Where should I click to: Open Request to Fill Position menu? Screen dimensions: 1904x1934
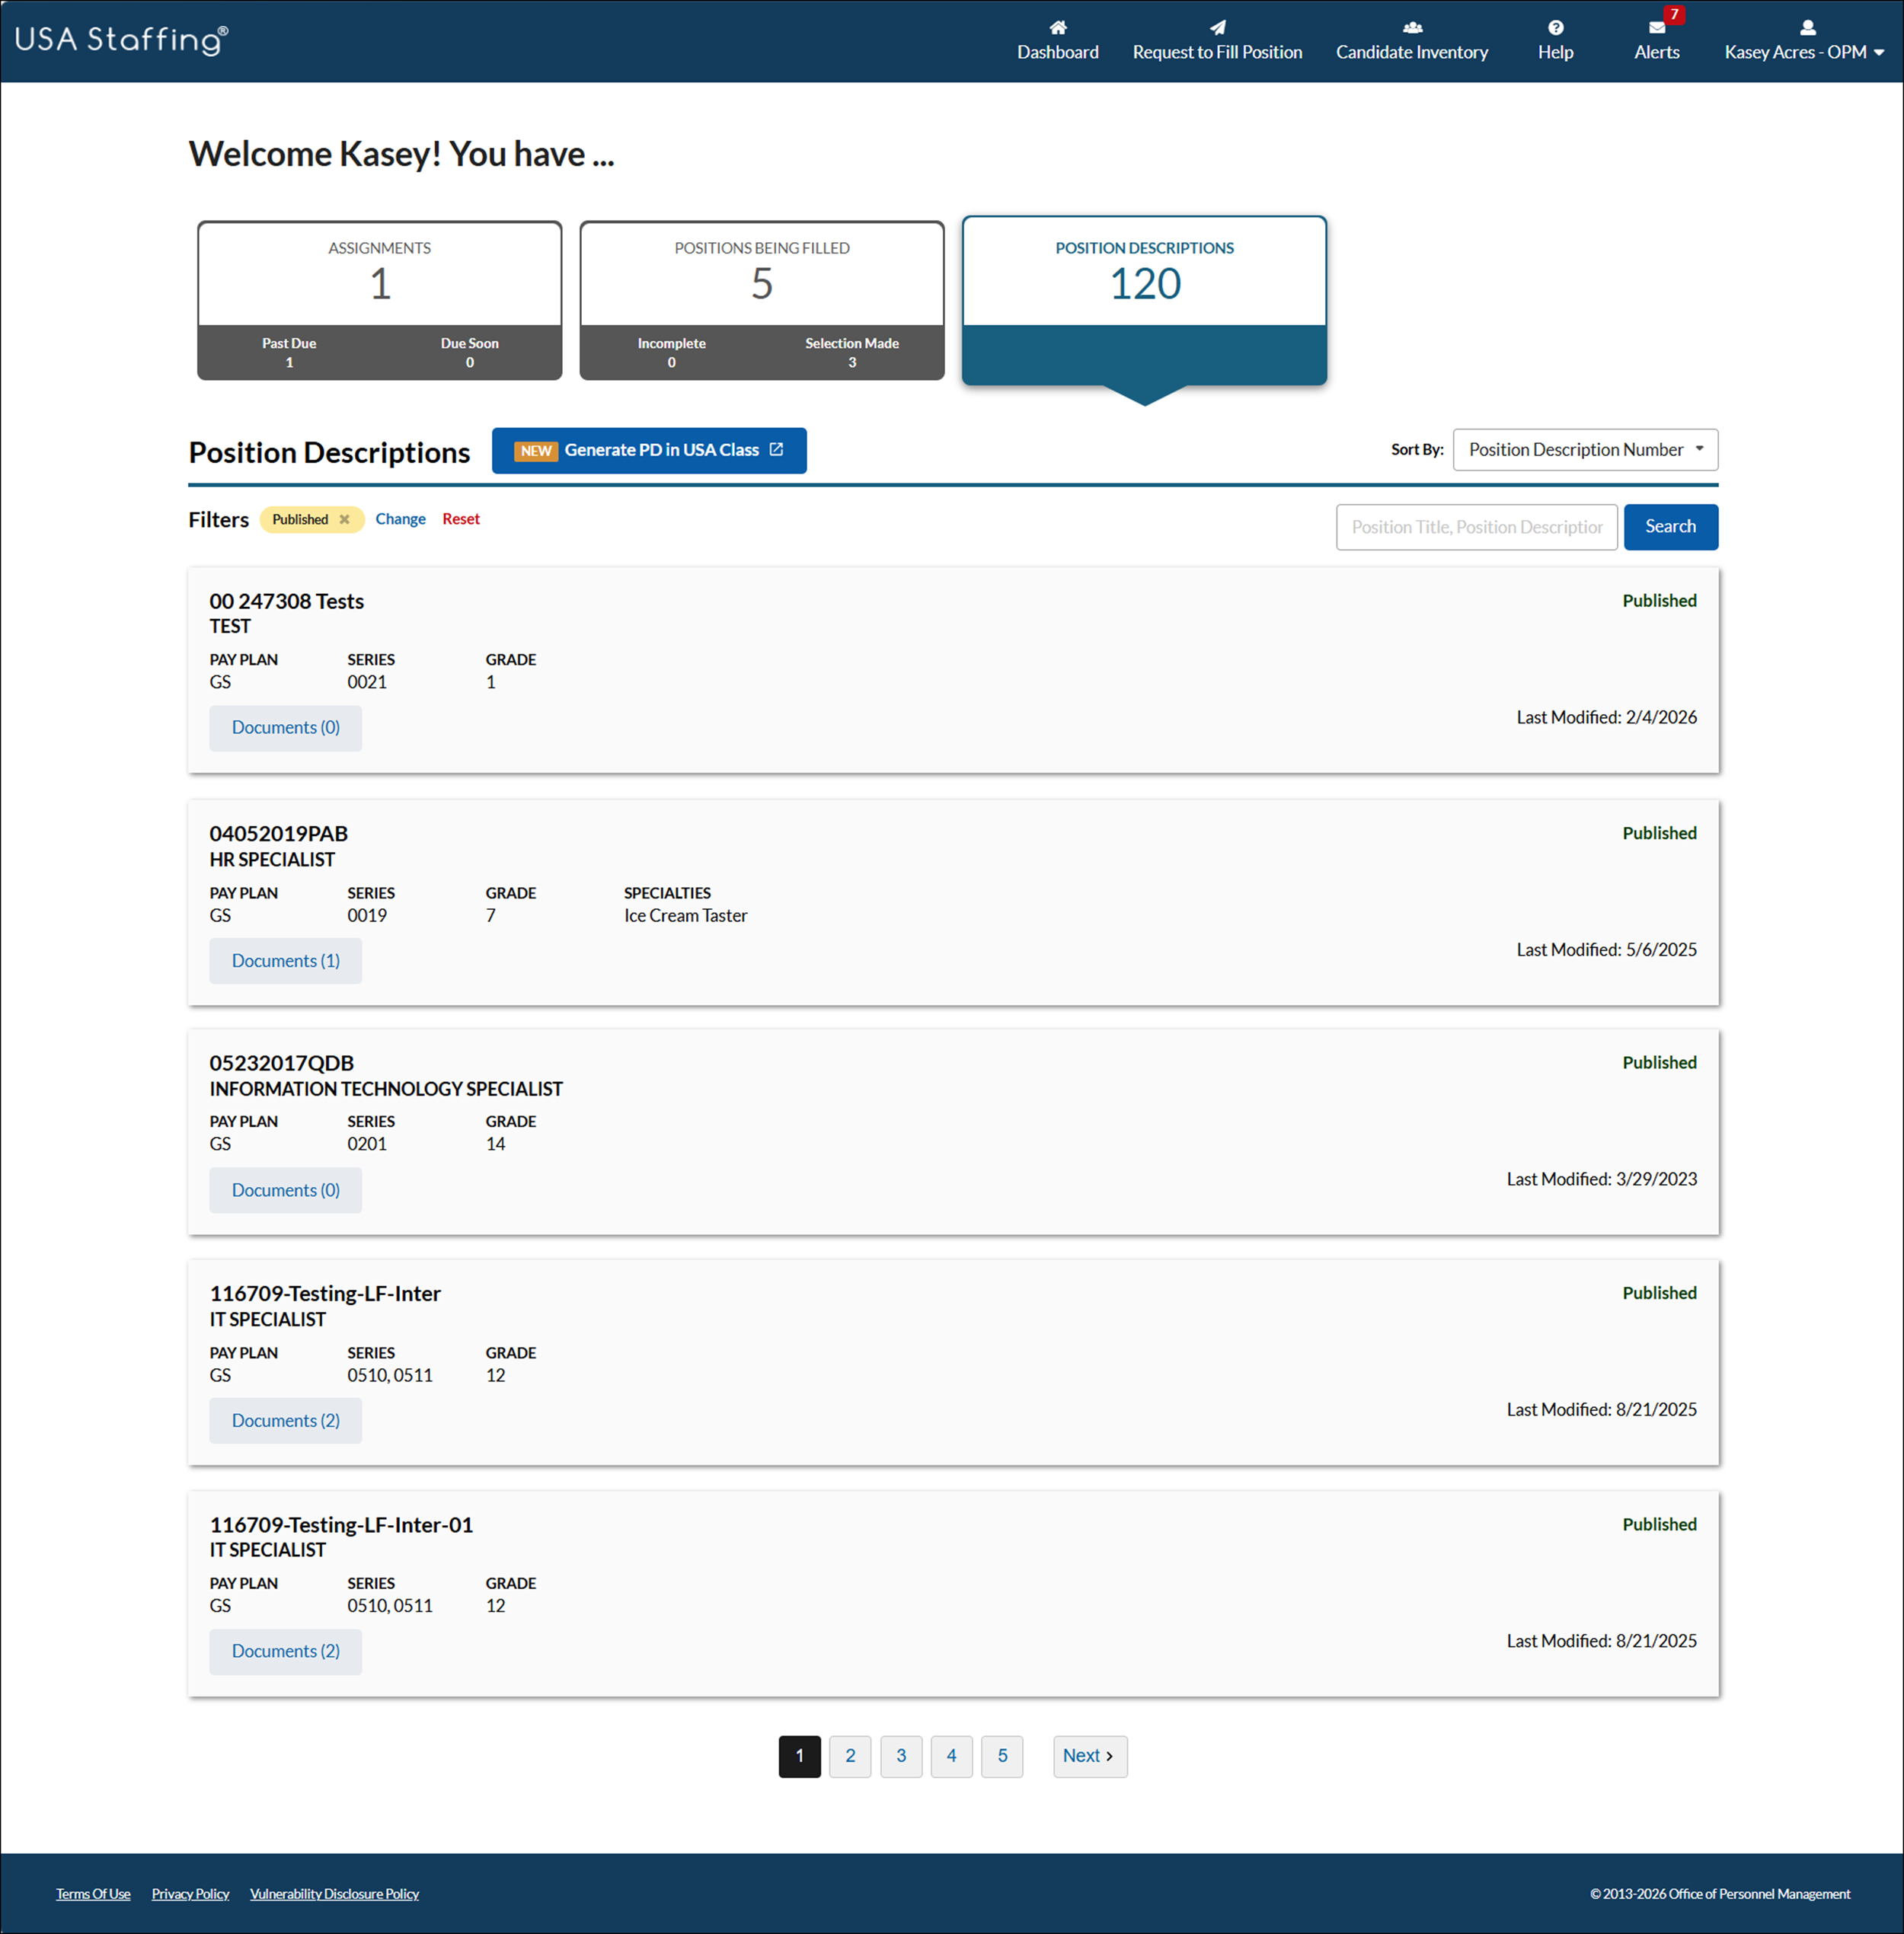coord(1217,41)
